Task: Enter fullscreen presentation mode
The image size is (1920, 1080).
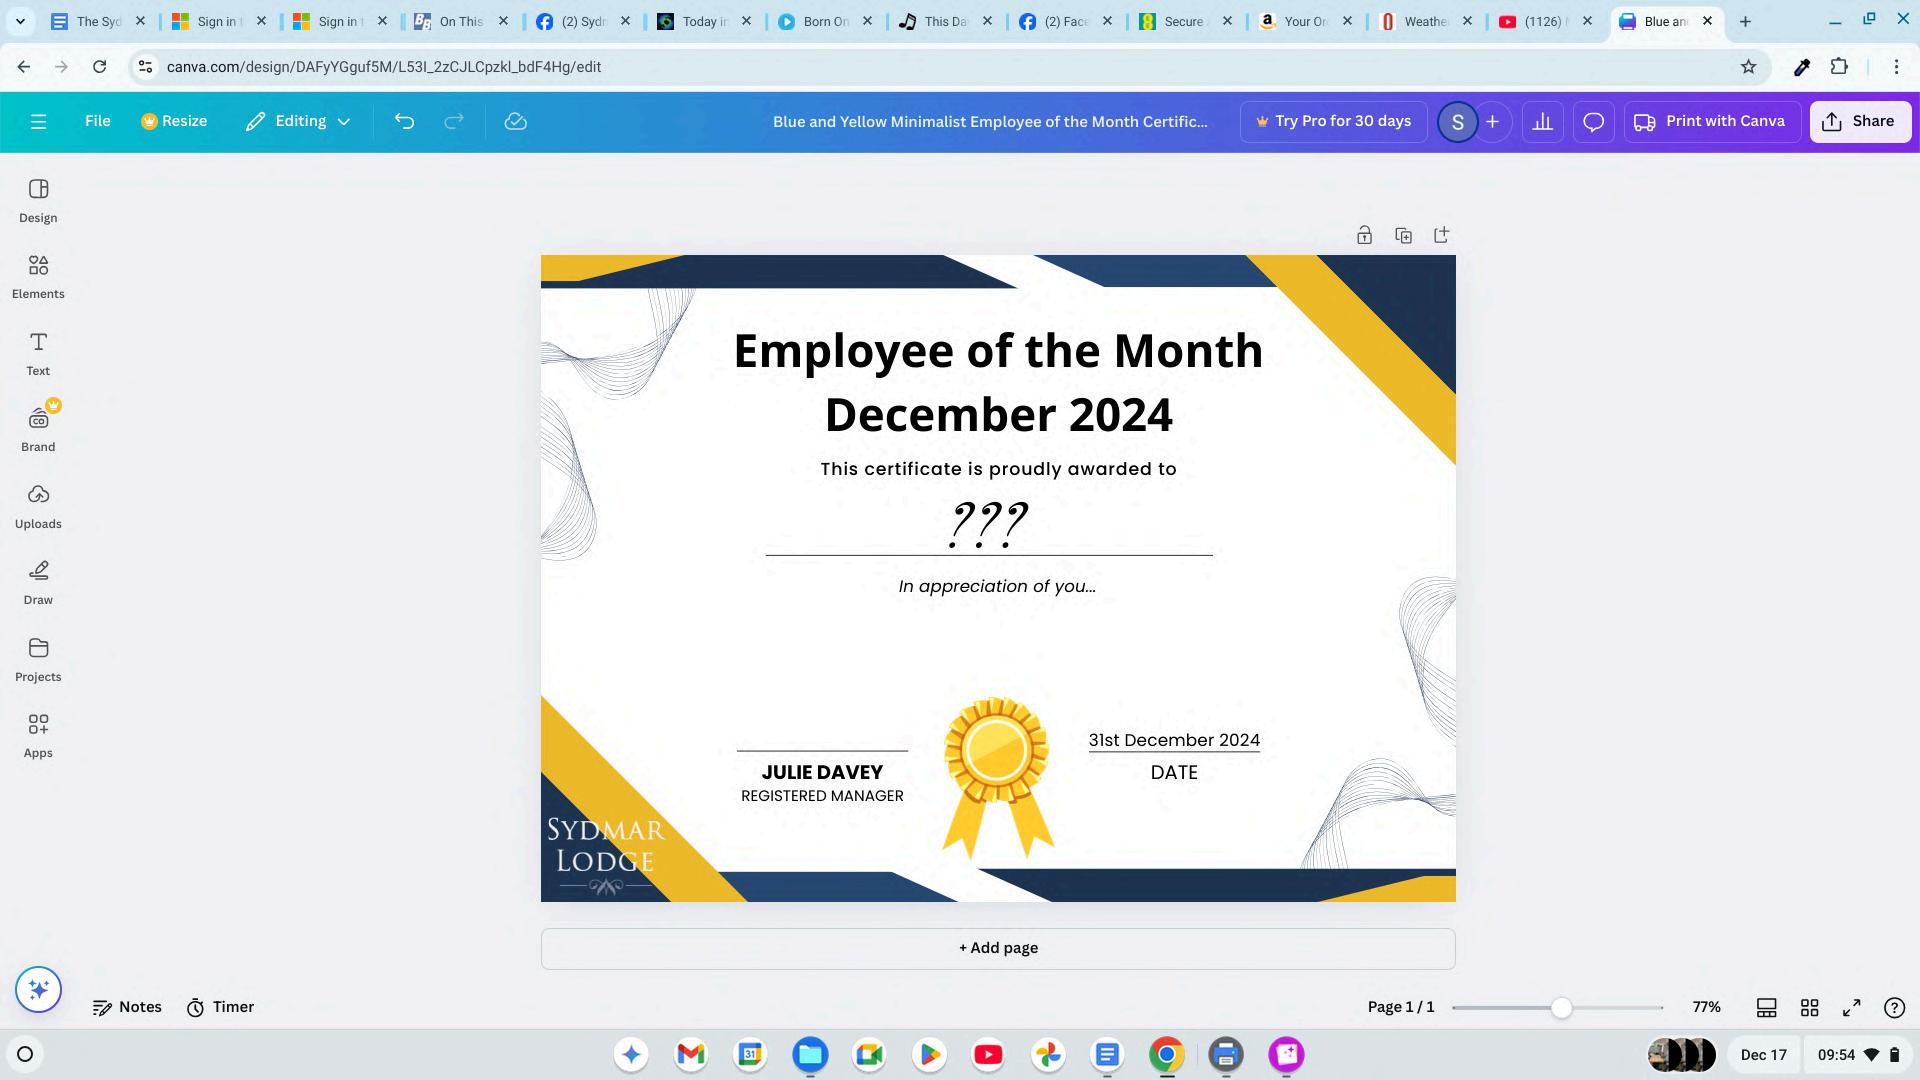Action: [x=1852, y=1007]
